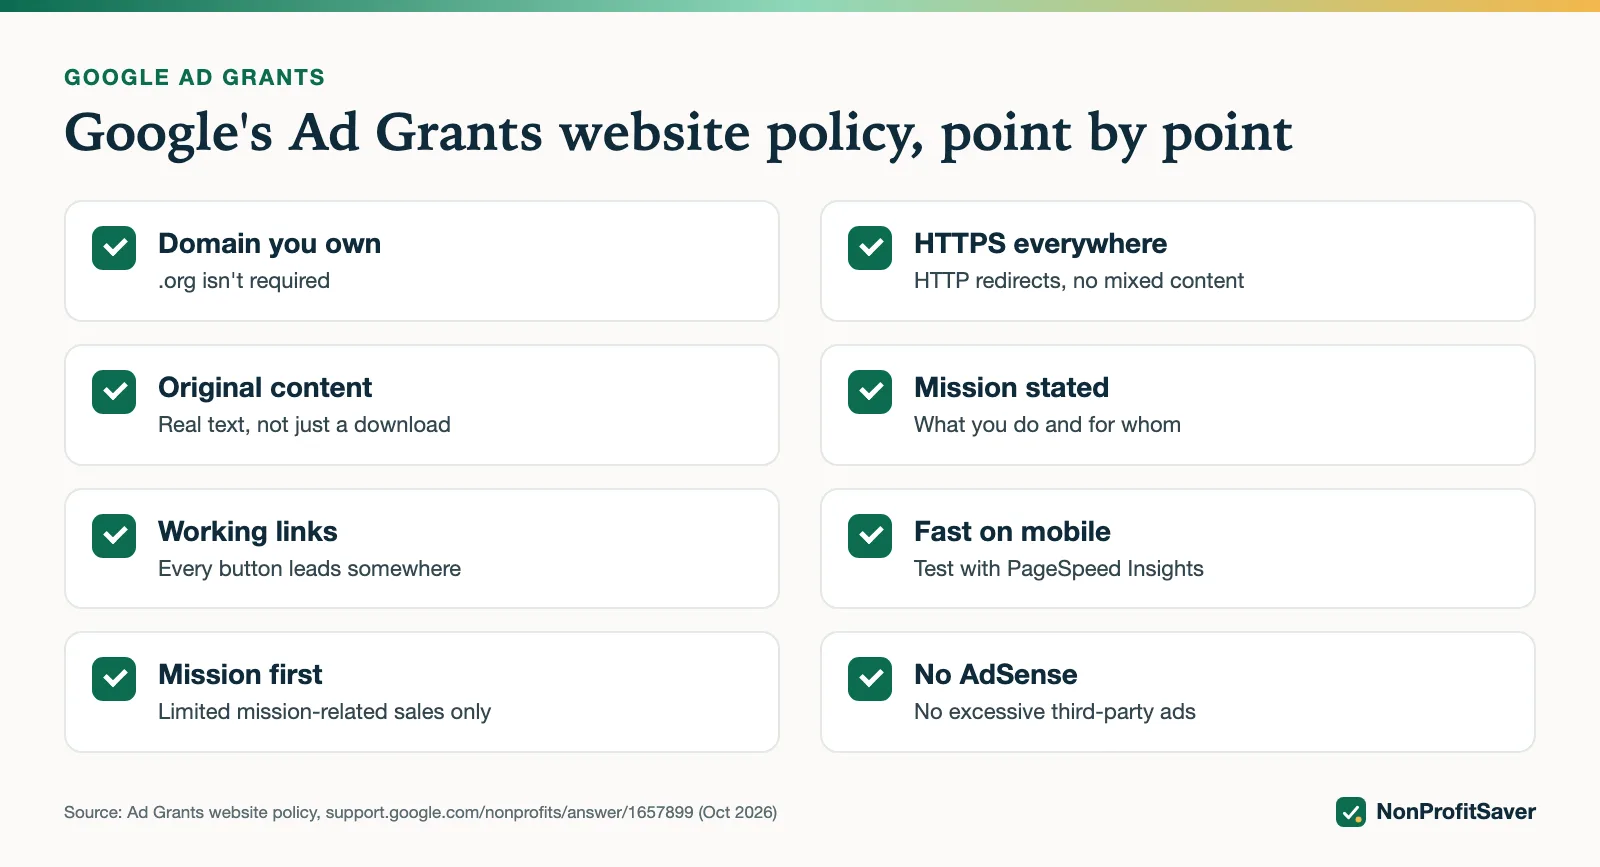The height and width of the screenshot is (867, 1600).
Task: Click the "Mission first" heading
Action: (240, 675)
